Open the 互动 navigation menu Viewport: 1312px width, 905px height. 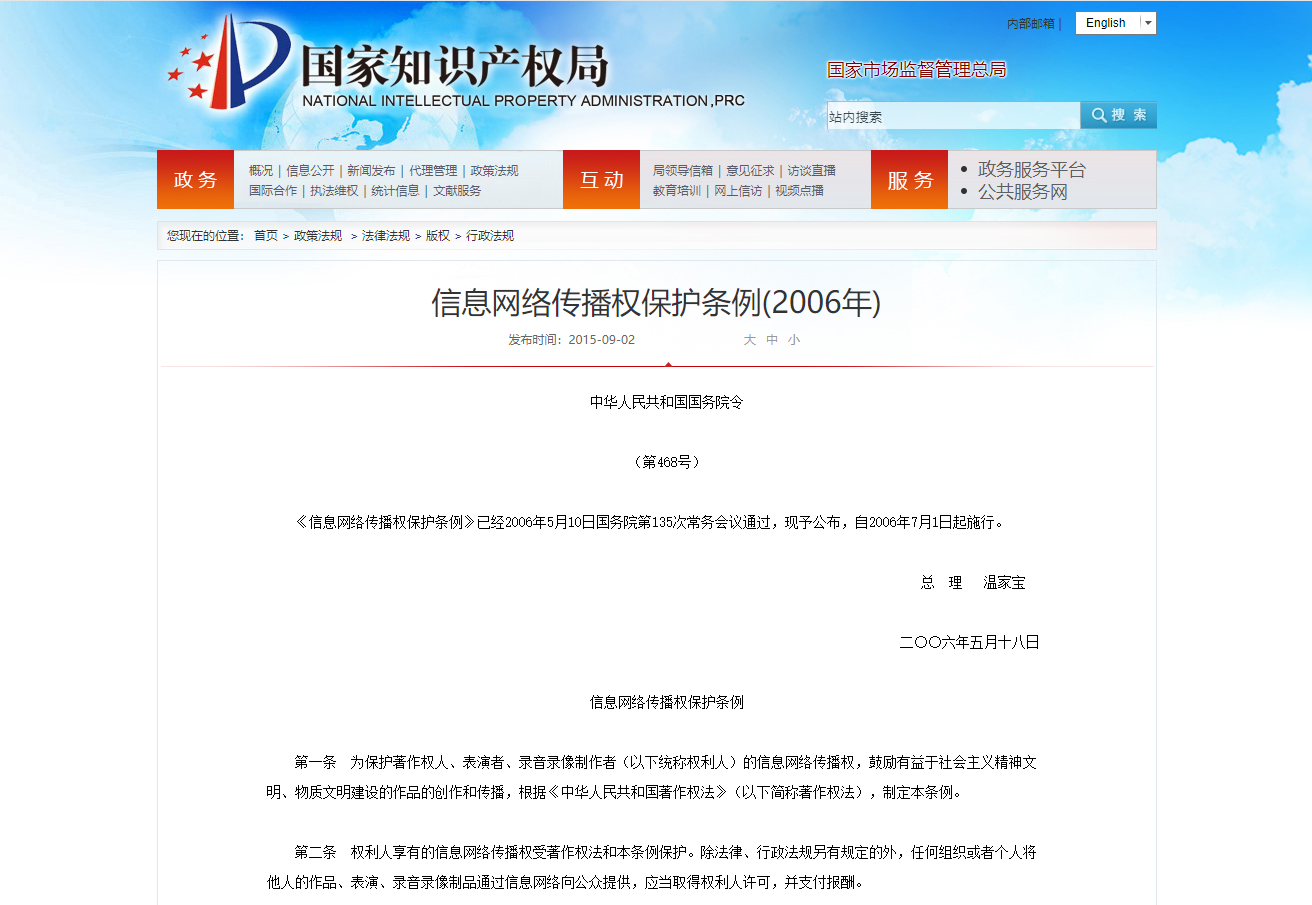[601, 179]
